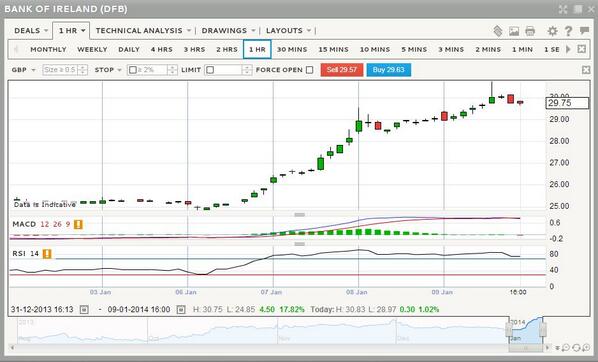598x362 pixels.
Task: Adjust the Size field stepper arrows
Action: tap(82, 70)
